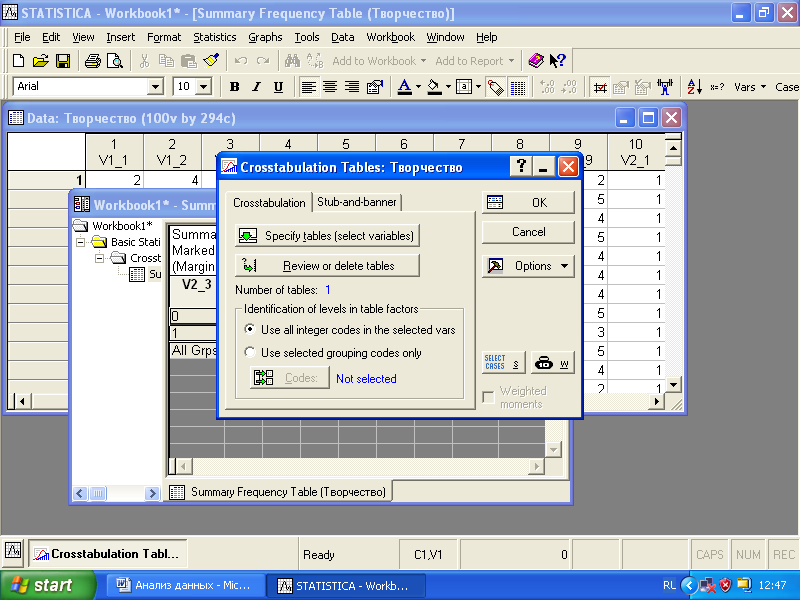Align text right in toolbar
This screenshot has height=600, width=800.
352,87
